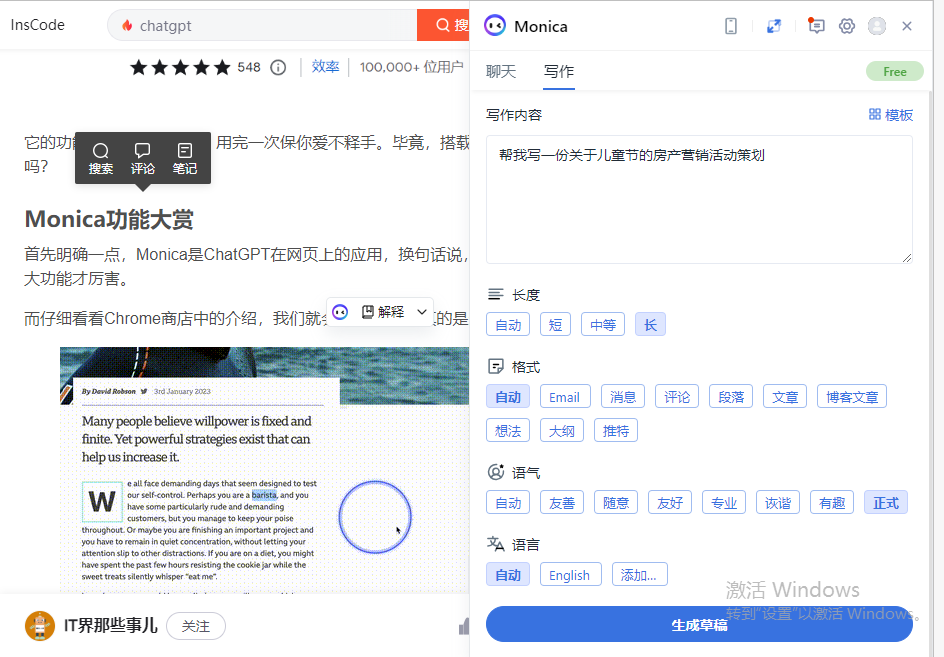The width and height of the screenshot is (944, 657).
Task: Select 文章 format option
Action: [785, 397]
